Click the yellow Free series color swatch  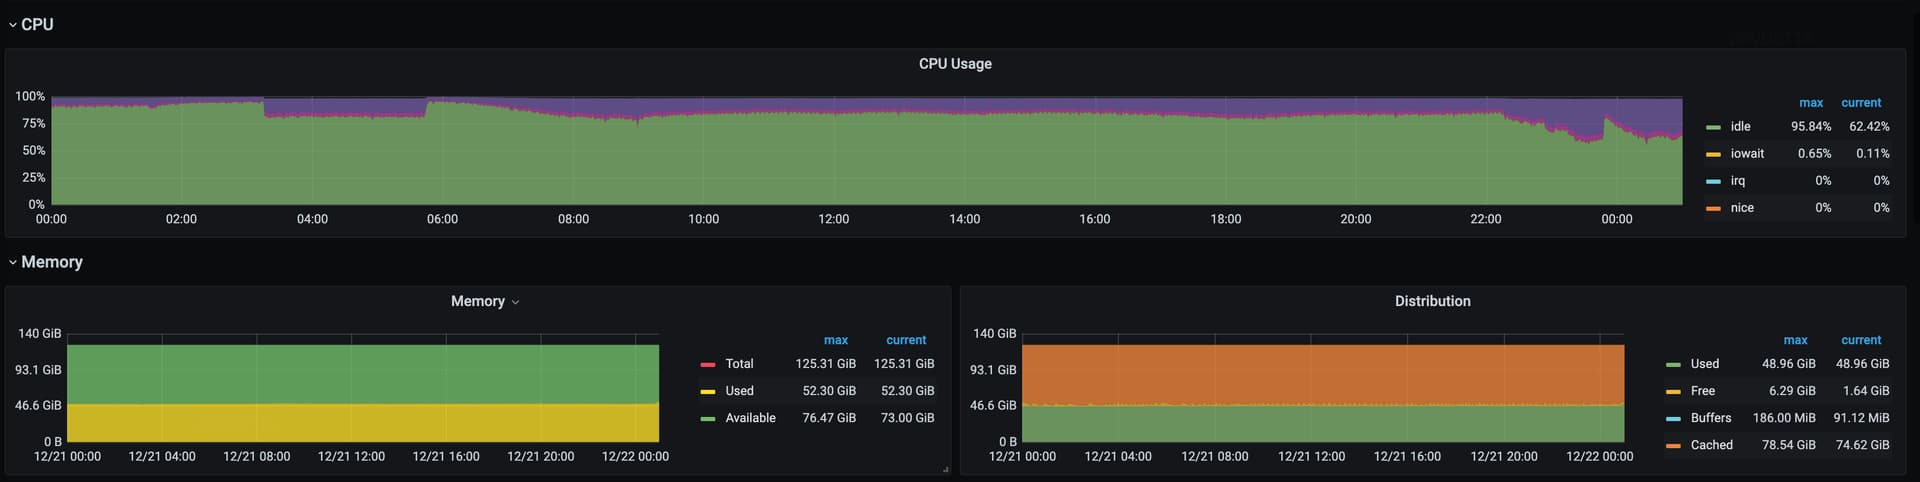click(1673, 392)
